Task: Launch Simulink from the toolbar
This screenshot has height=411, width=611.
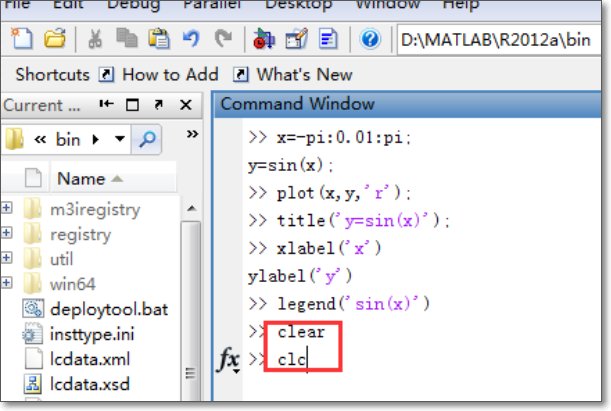Action: [263, 40]
